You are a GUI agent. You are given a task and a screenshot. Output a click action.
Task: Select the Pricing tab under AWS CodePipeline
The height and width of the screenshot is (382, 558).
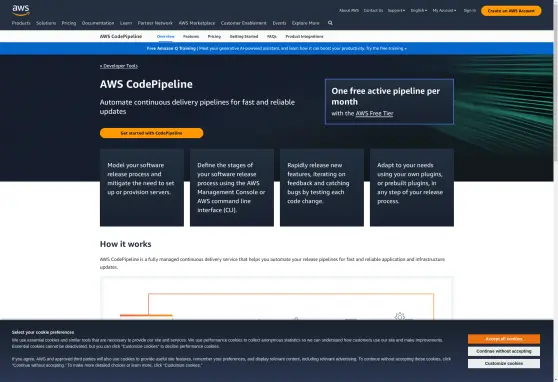tap(214, 36)
